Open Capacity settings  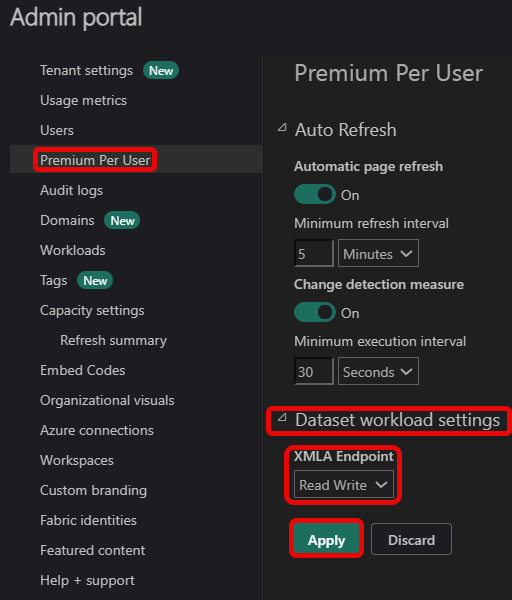point(92,310)
